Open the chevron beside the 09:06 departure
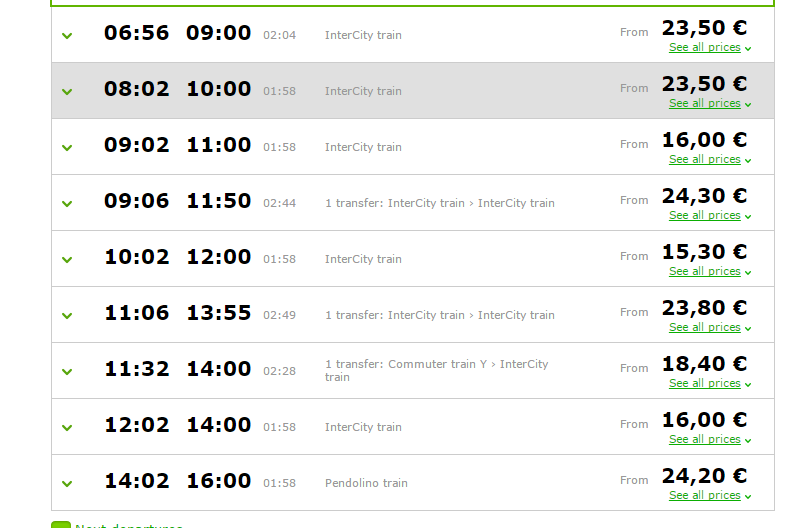This screenshot has width=785, height=528. (67, 204)
